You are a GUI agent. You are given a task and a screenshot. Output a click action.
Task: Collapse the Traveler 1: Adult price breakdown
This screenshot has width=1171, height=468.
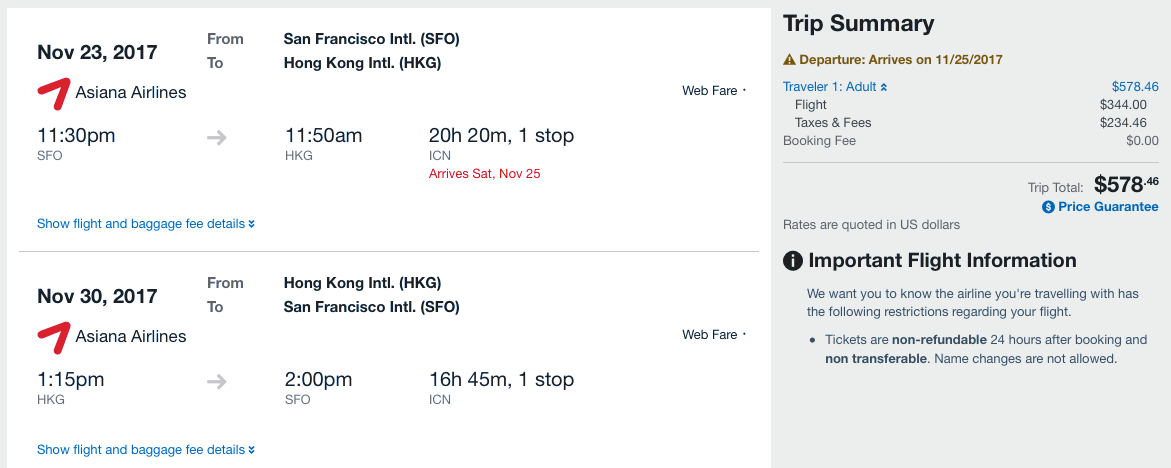coord(835,87)
